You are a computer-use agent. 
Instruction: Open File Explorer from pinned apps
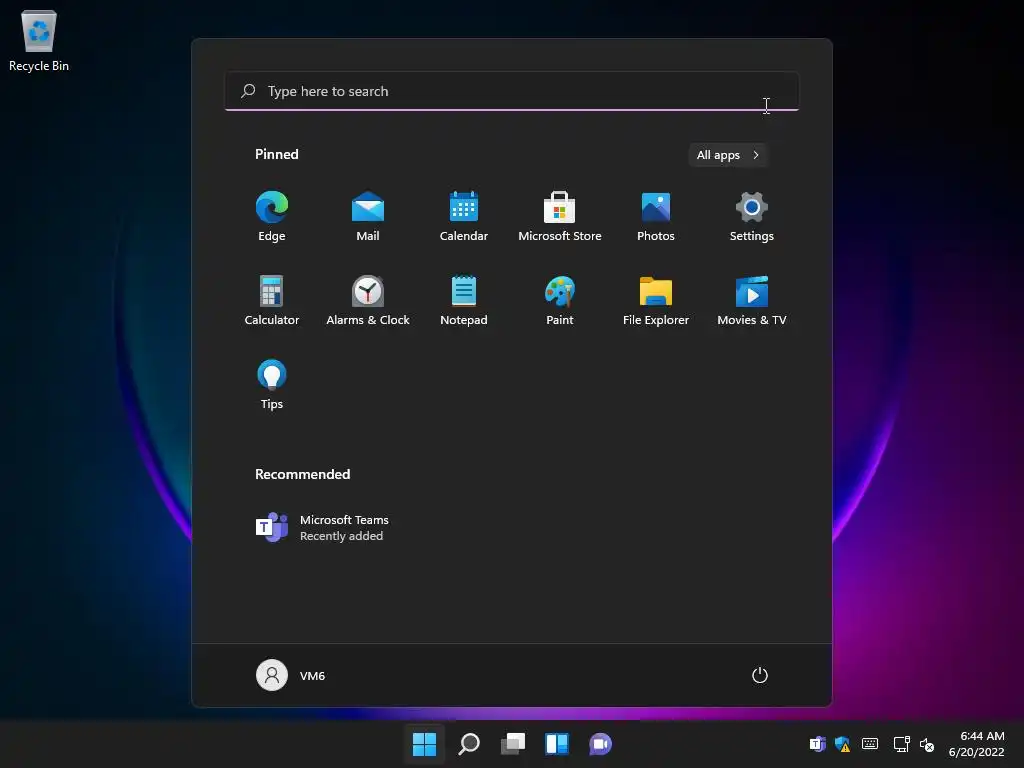click(x=656, y=300)
